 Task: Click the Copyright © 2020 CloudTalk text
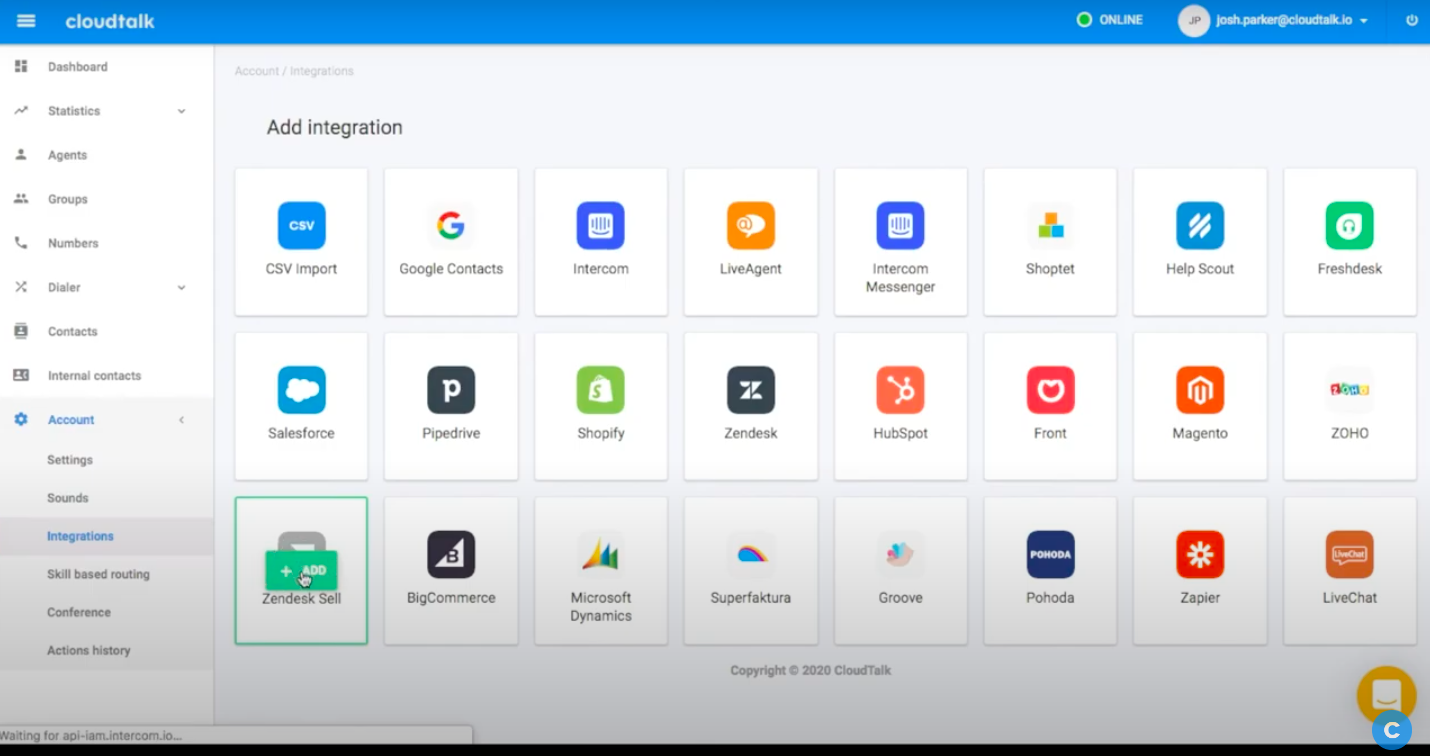tap(811, 671)
